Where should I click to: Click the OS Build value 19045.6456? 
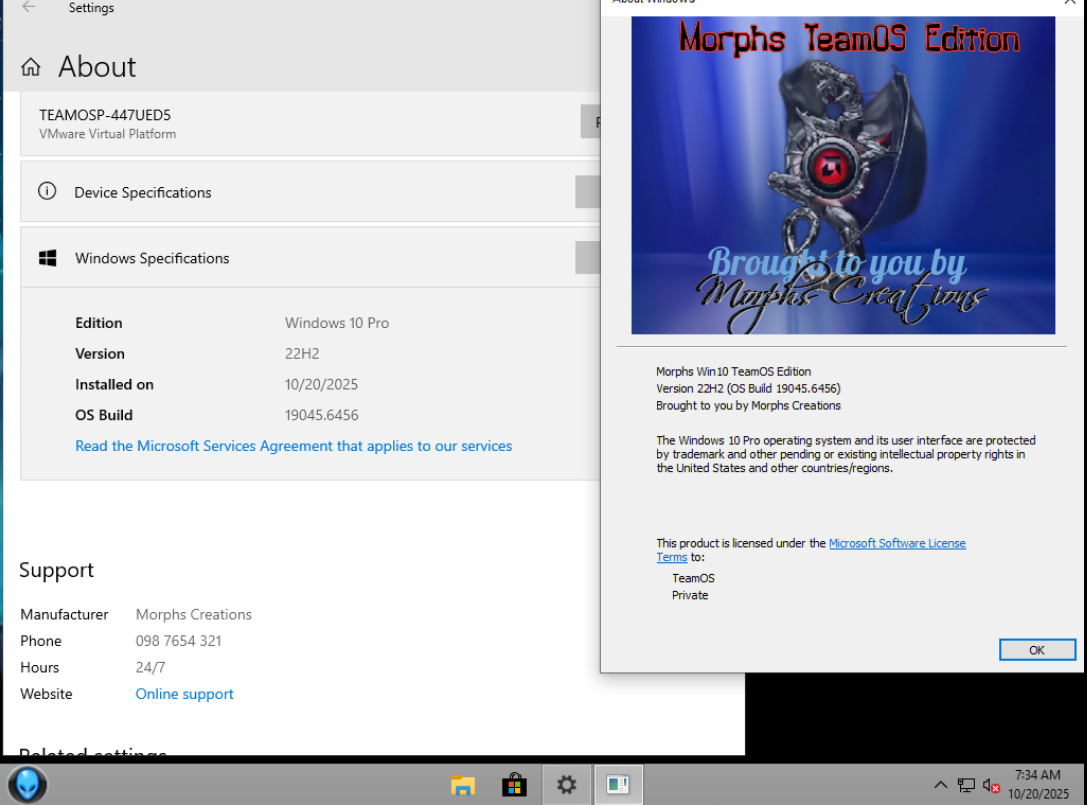pos(322,415)
